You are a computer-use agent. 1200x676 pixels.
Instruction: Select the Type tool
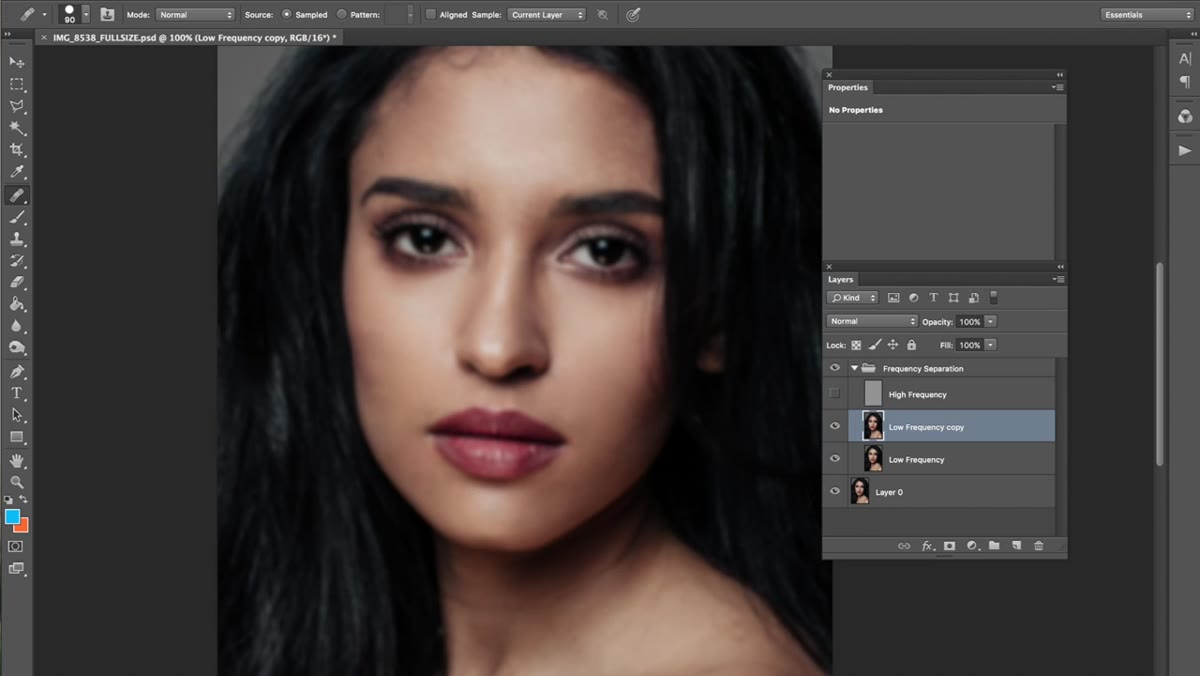point(17,393)
